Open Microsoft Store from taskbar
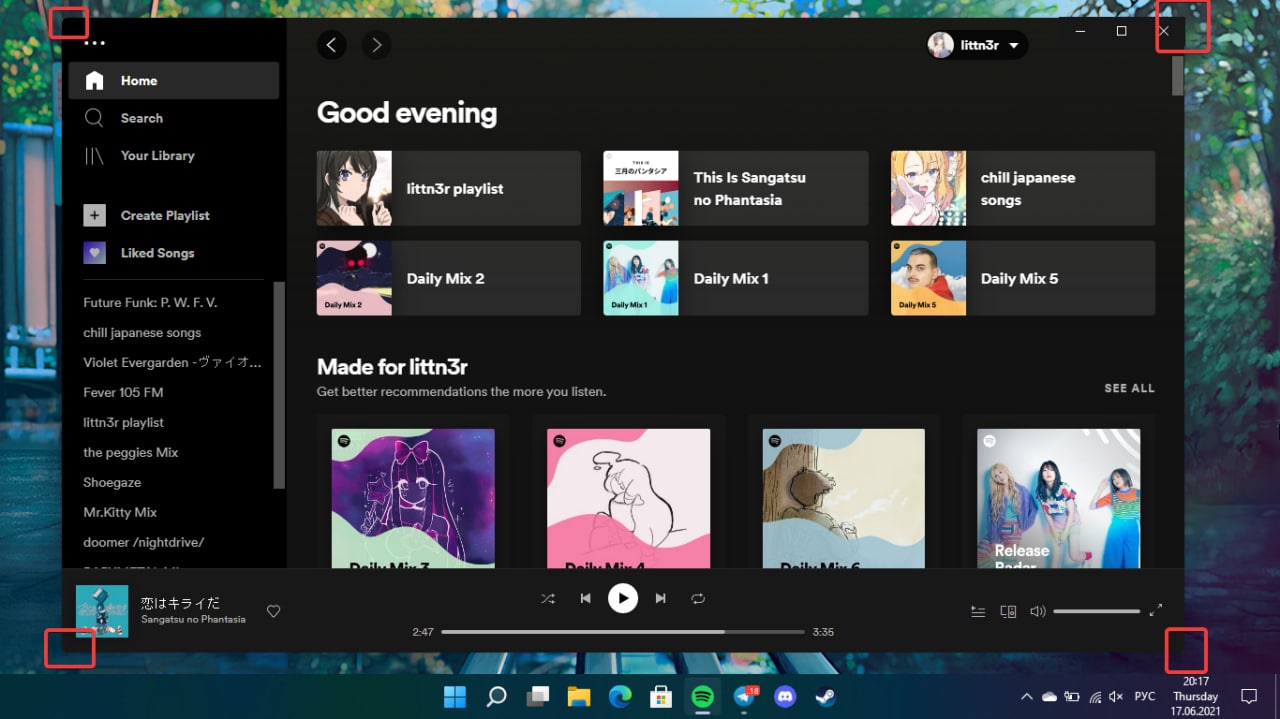This screenshot has height=719, width=1280. [x=661, y=696]
